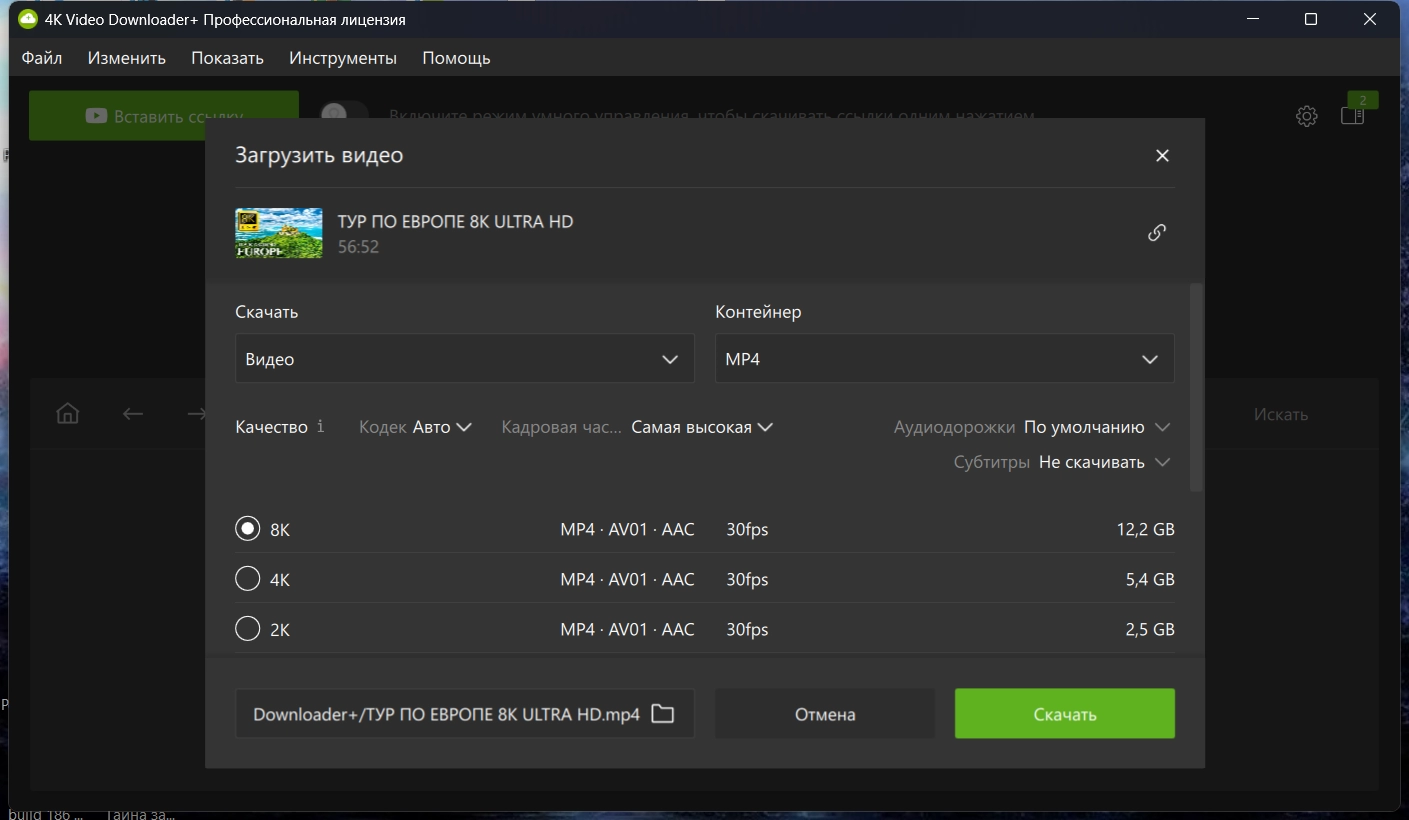Image resolution: width=1409 pixels, height=820 pixels.
Task: Open the folder icon to choose save location
Action: coord(662,714)
